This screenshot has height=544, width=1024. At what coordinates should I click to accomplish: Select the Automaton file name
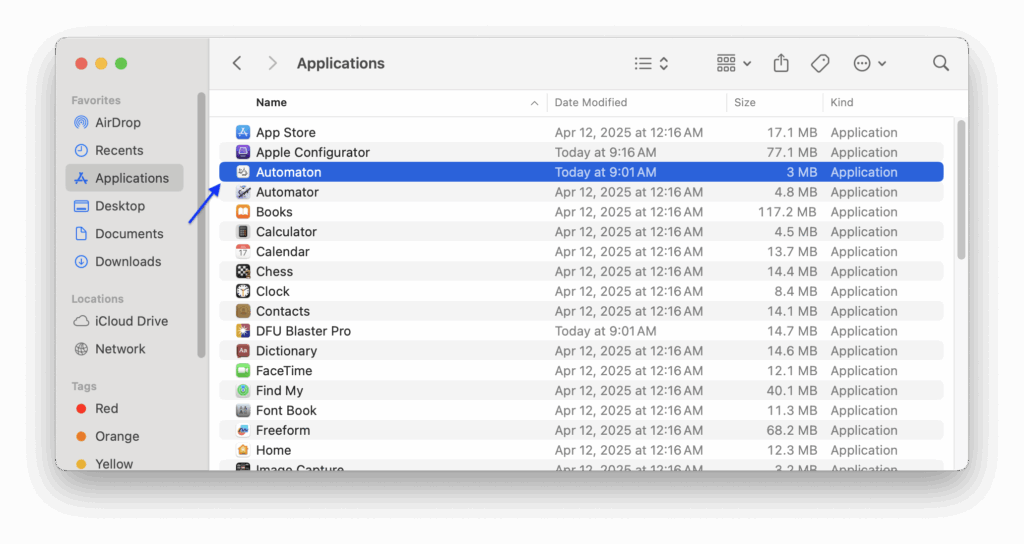289,172
